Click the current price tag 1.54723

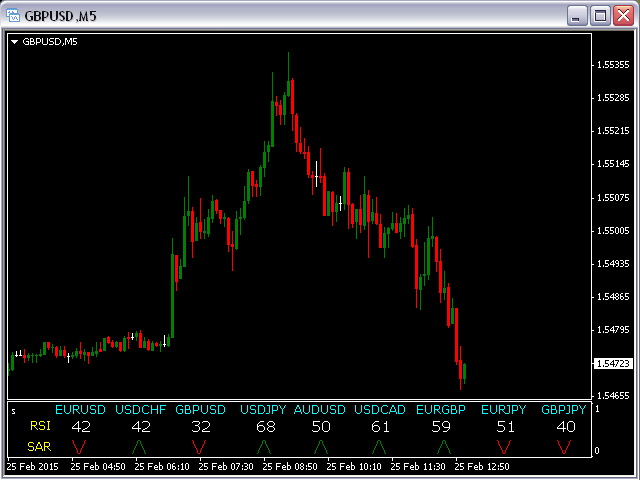(611, 363)
